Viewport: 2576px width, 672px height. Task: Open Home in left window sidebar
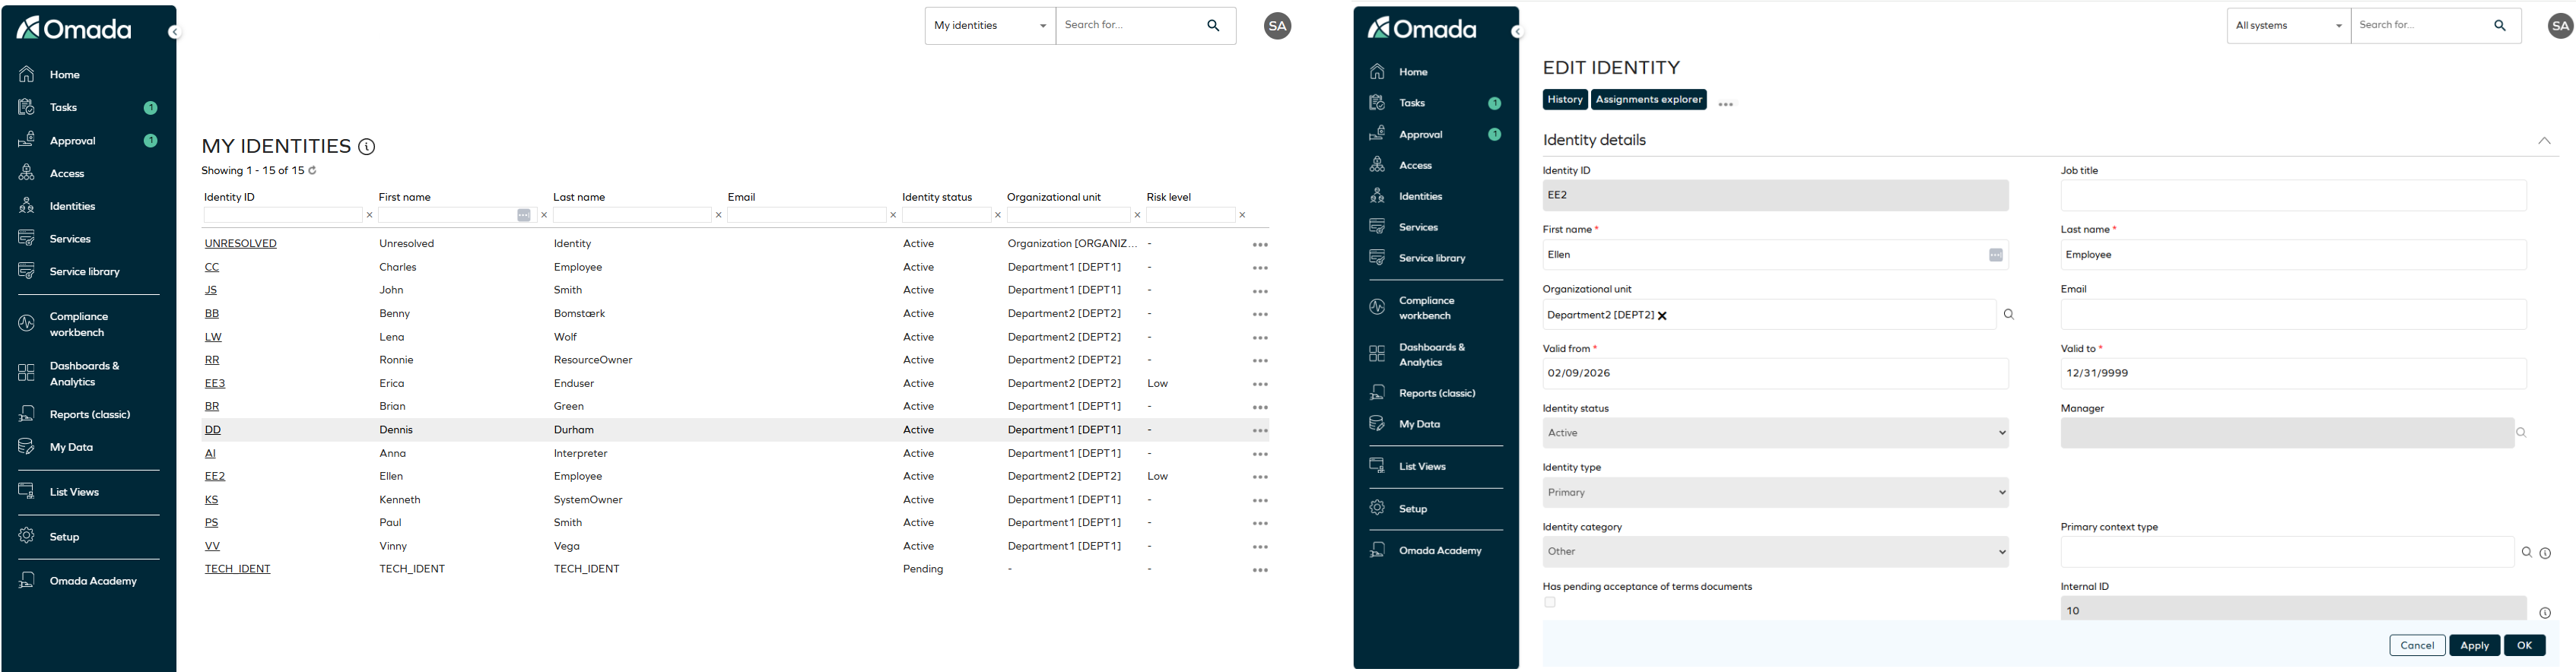[x=65, y=75]
